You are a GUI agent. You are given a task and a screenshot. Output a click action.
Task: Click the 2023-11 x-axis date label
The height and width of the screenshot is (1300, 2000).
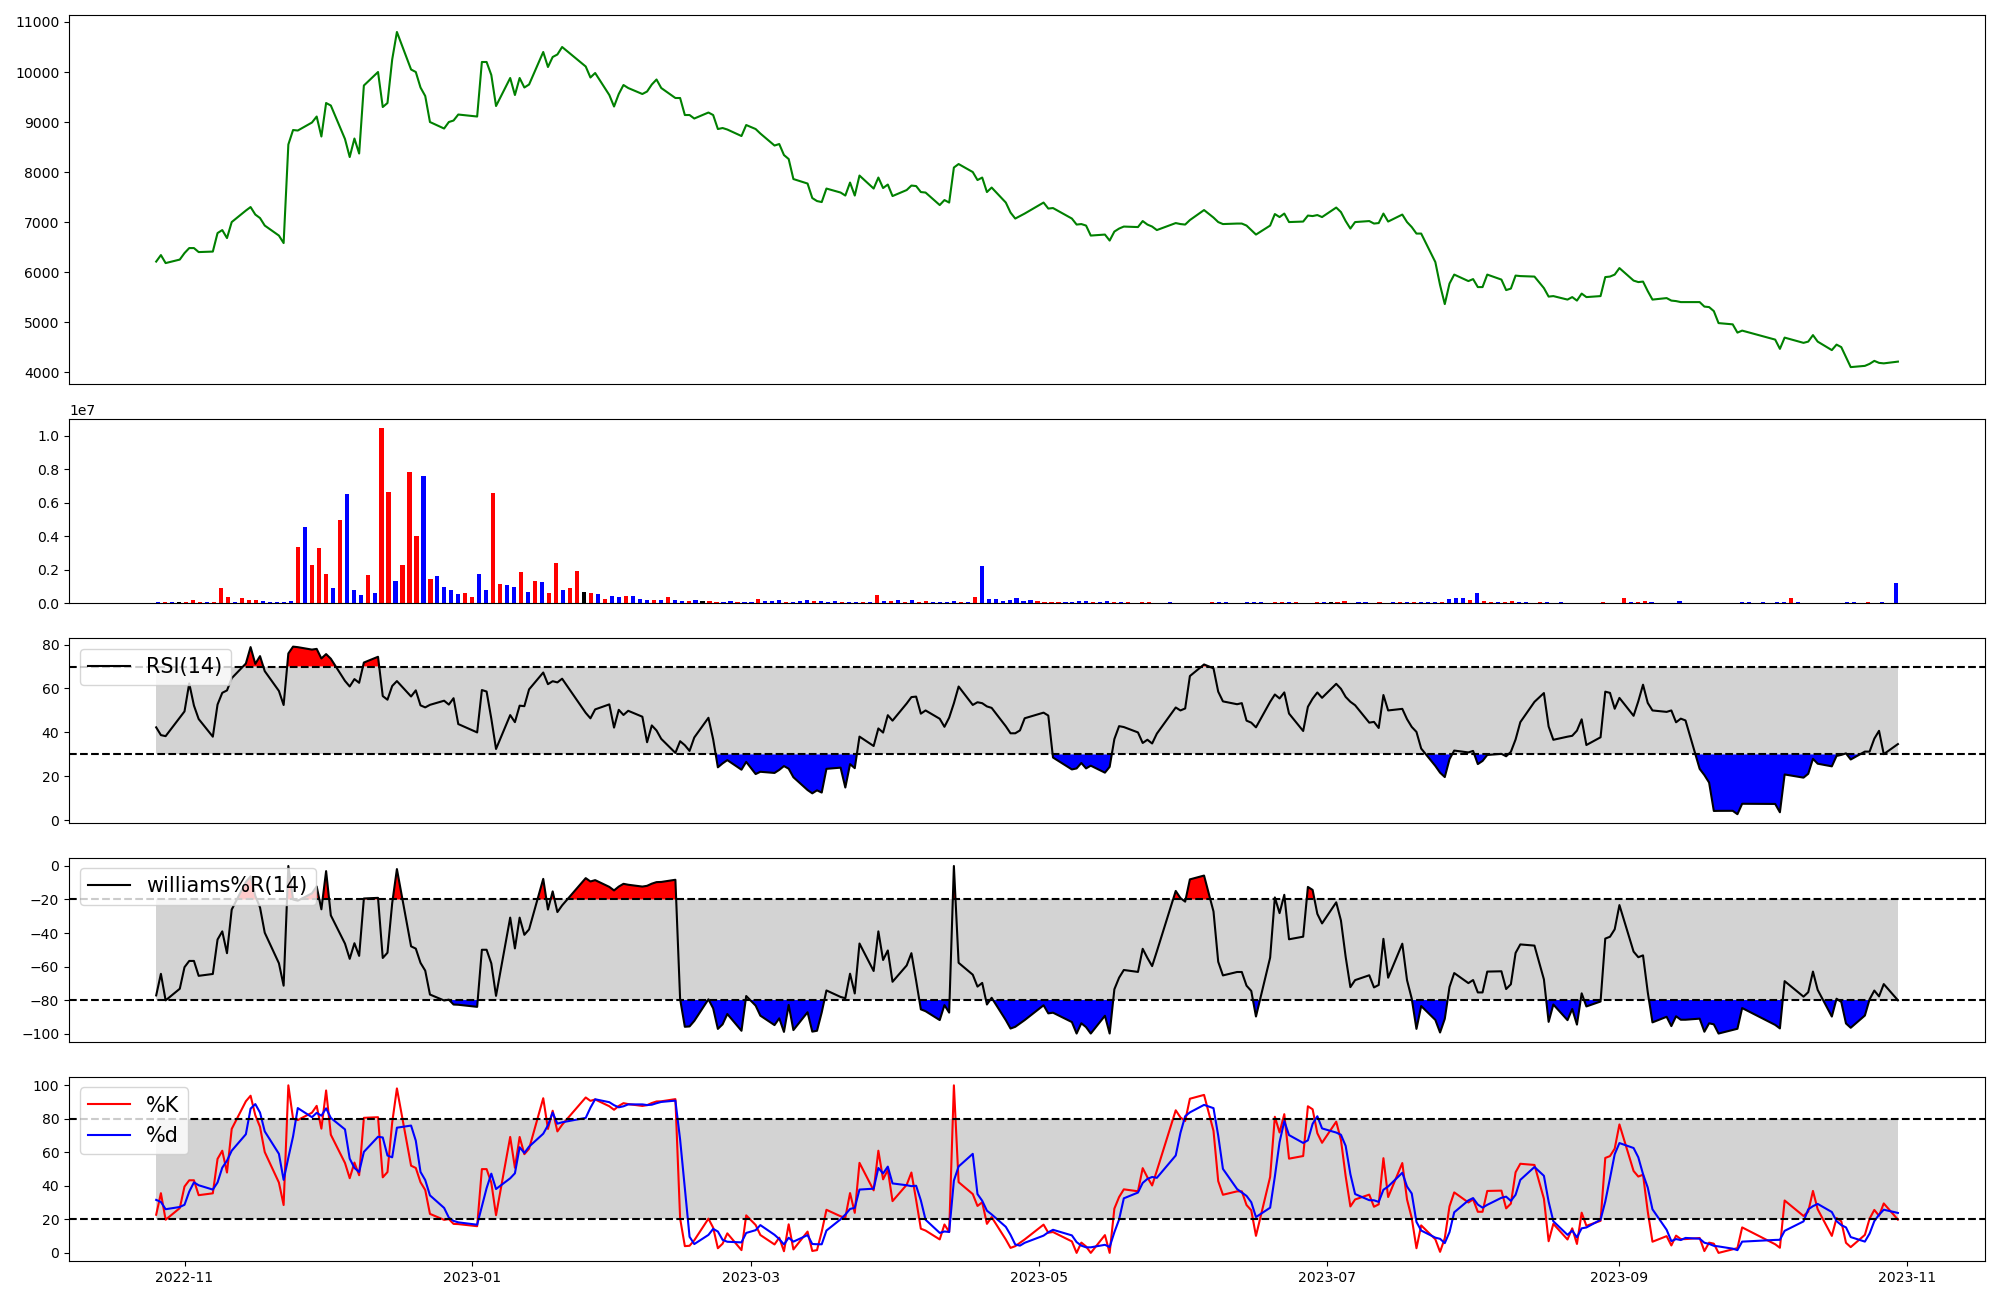pyautogui.click(x=1907, y=1277)
